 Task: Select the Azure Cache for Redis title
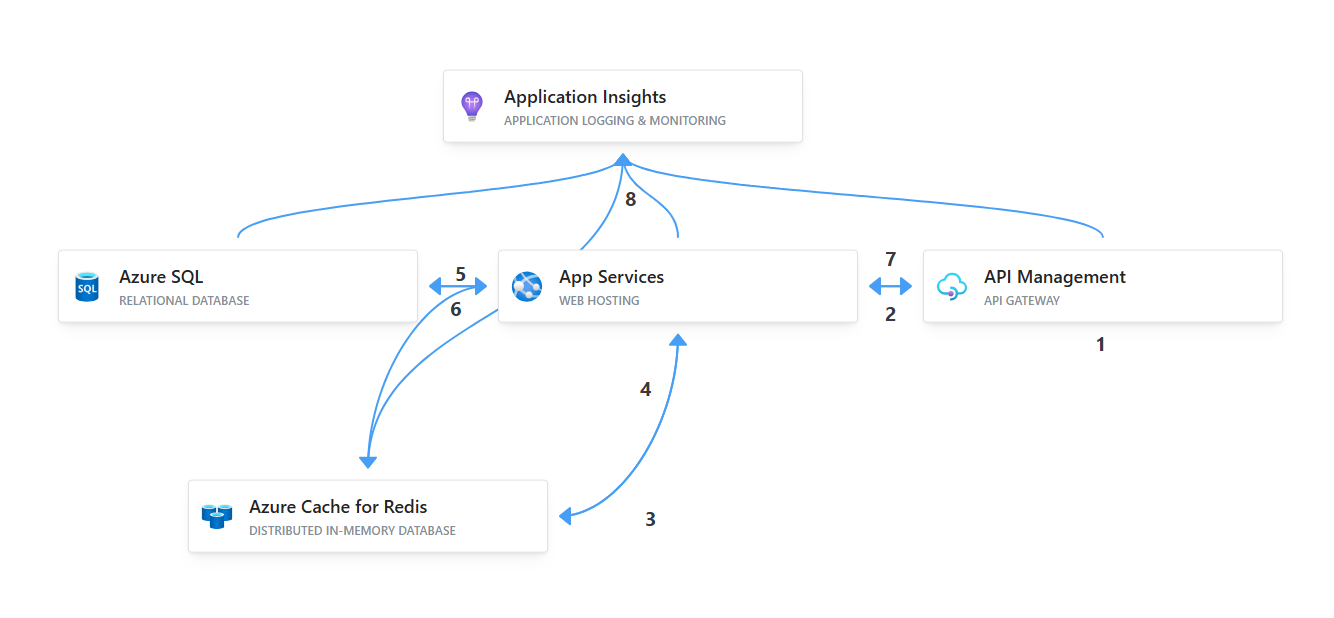coord(338,507)
